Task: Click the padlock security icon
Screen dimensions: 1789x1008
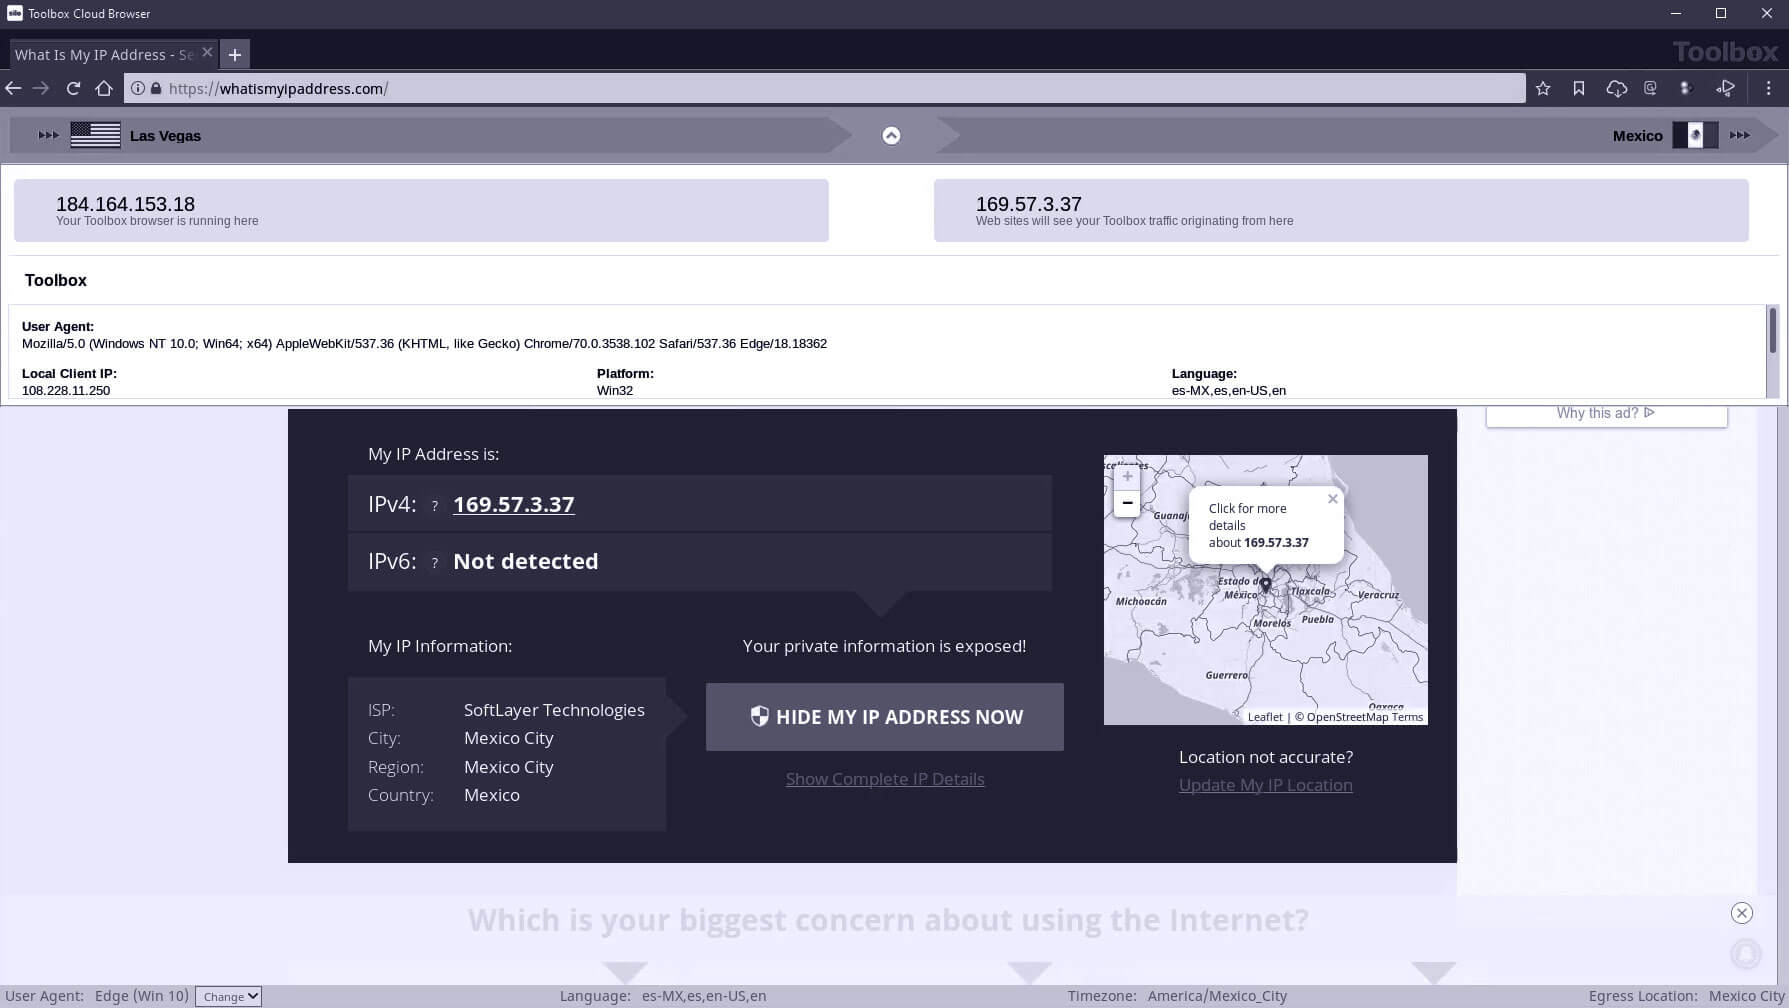Action: point(156,88)
